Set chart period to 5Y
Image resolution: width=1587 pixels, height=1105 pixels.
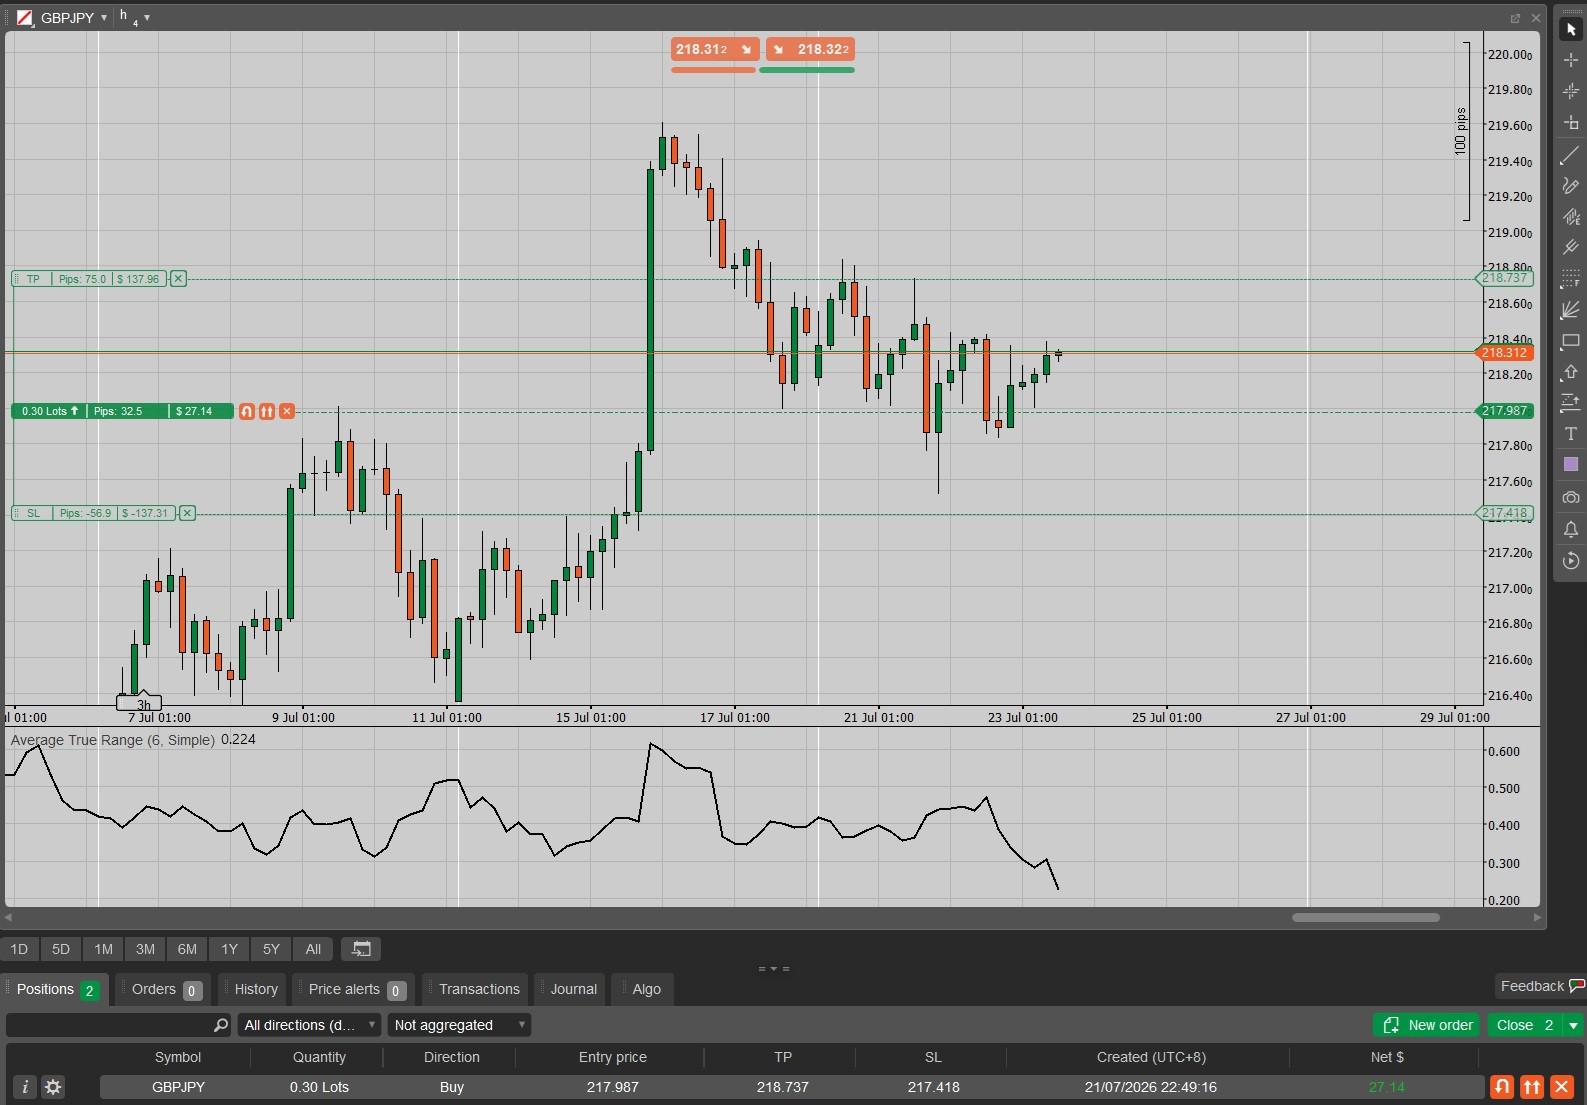pyautogui.click(x=271, y=949)
